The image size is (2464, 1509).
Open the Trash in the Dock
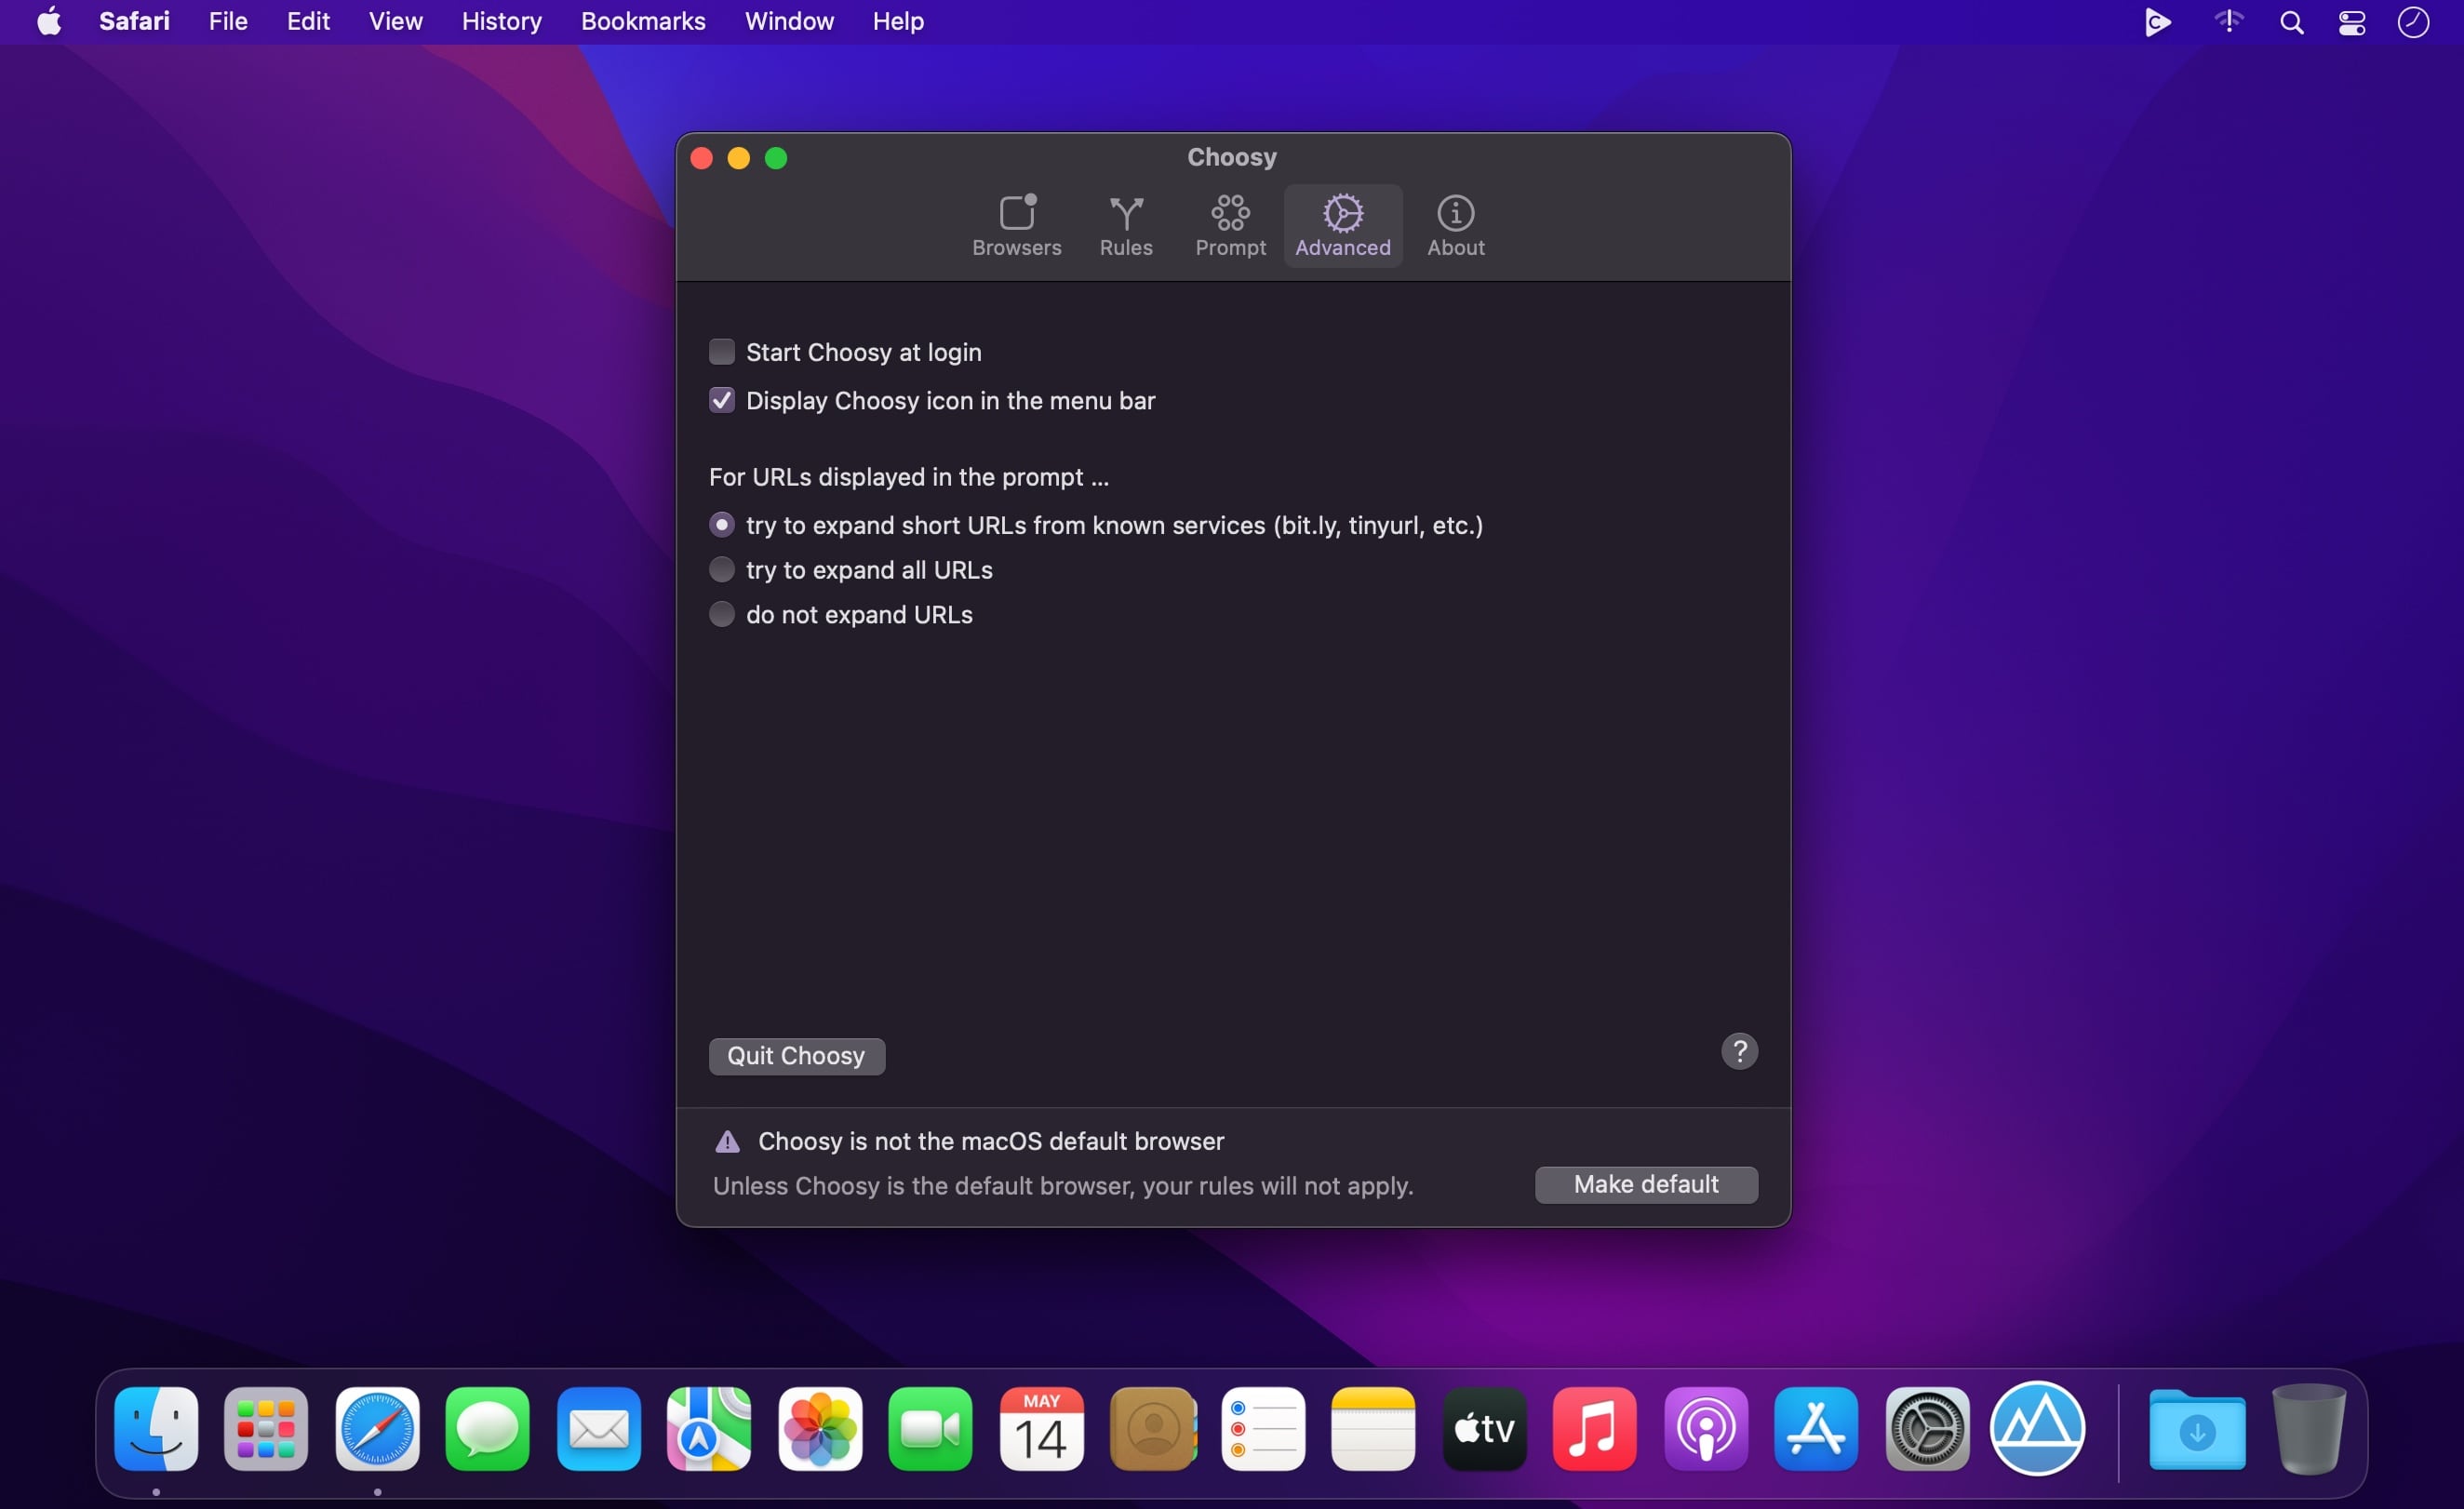2308,1428
